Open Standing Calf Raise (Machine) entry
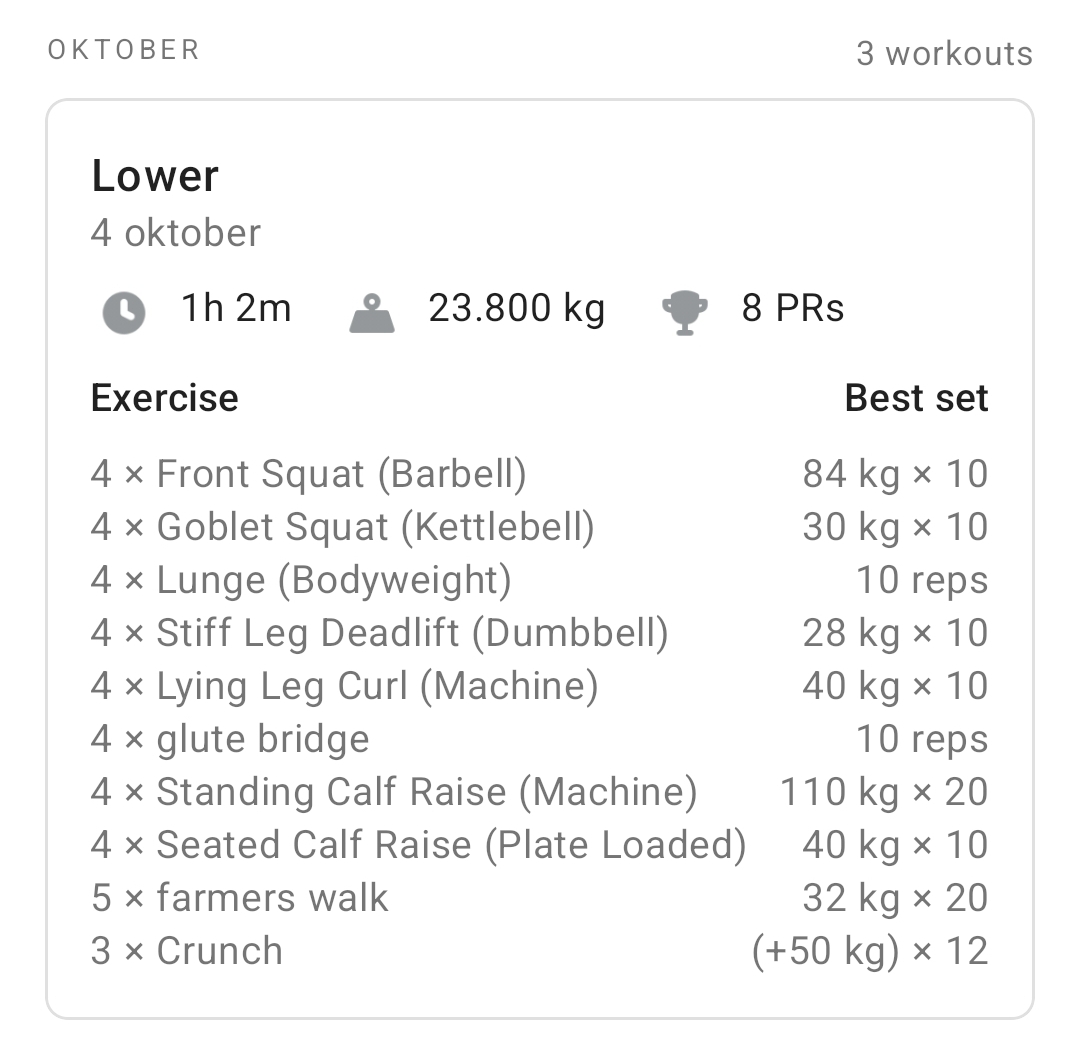The width and height of the screenshot is (1080, 1047). pos(393,792)
